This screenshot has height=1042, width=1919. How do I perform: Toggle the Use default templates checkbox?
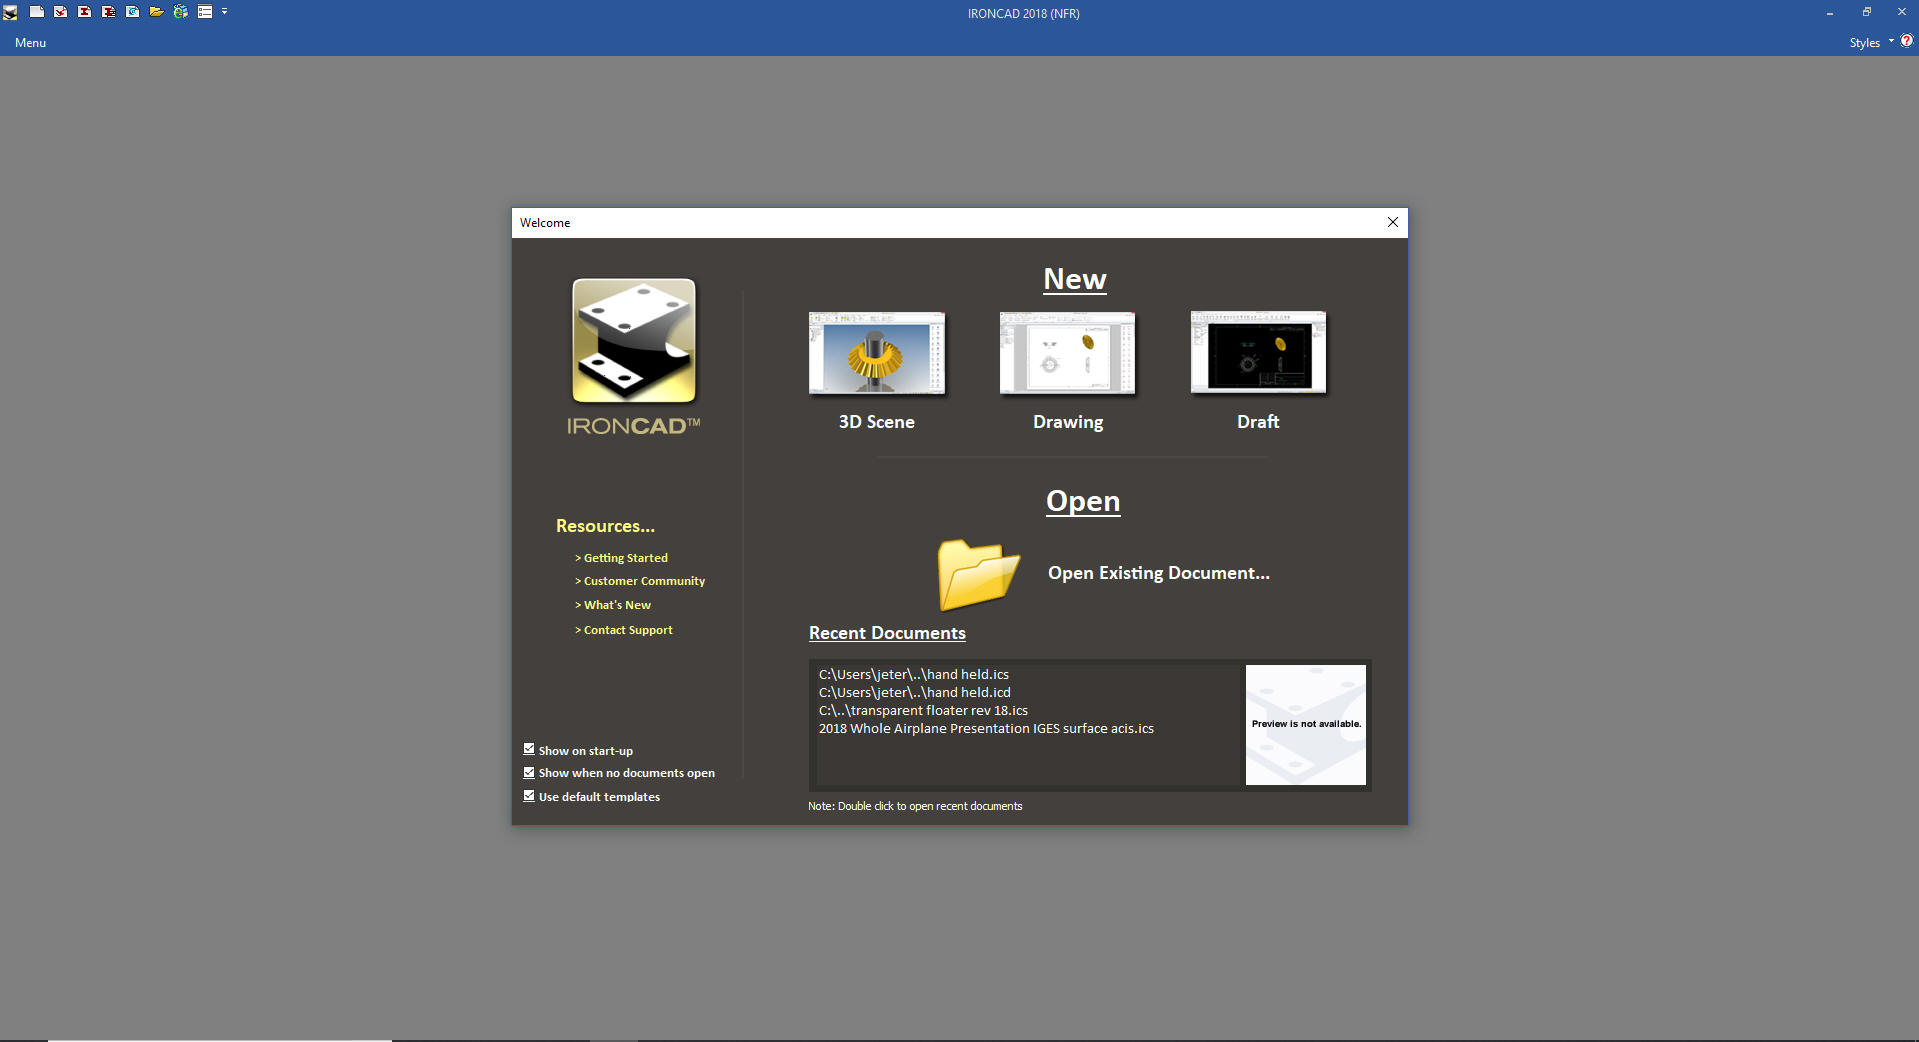click(x=529, y=796)
